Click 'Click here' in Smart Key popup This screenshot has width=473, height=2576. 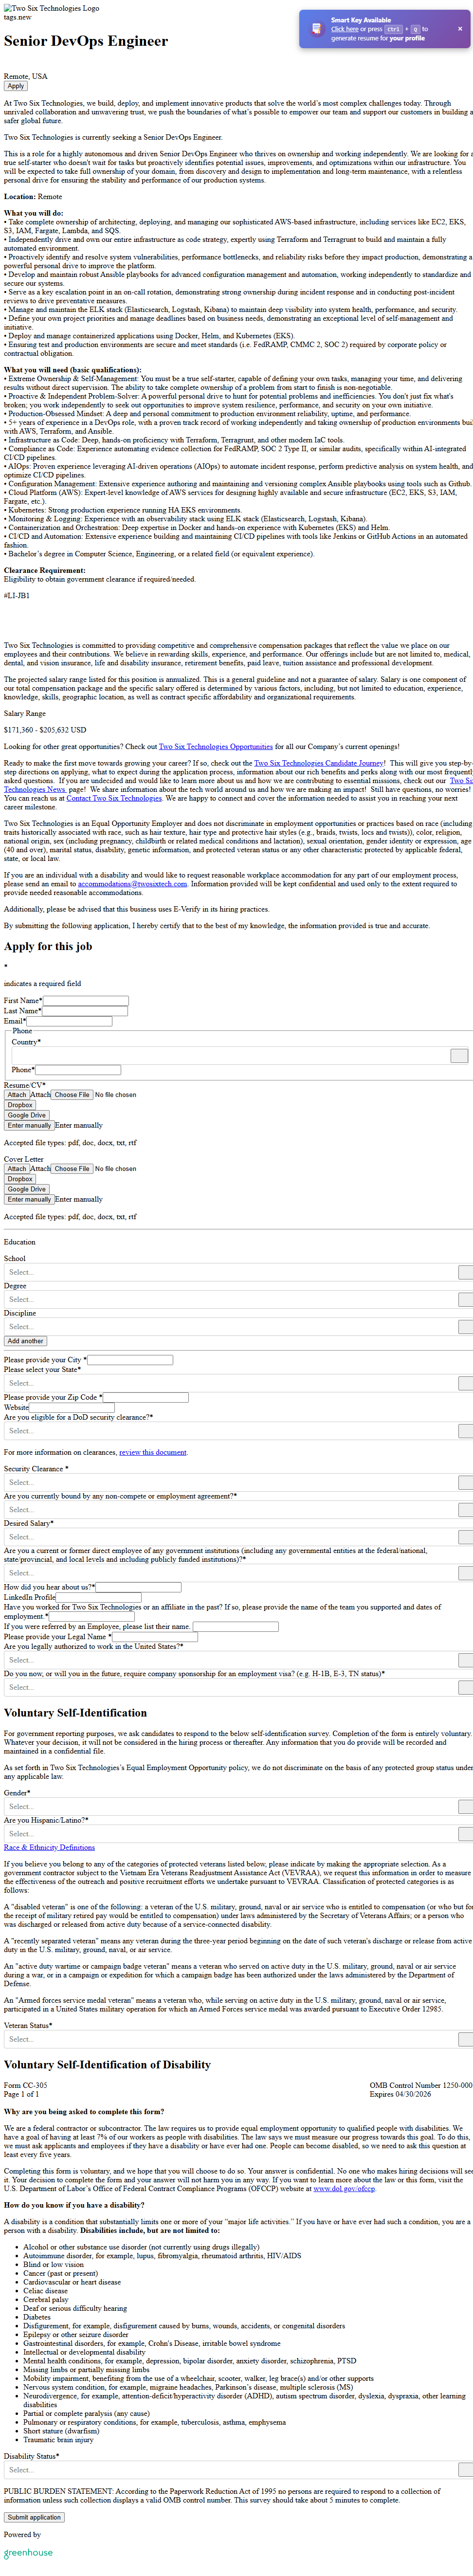point(345,29)
